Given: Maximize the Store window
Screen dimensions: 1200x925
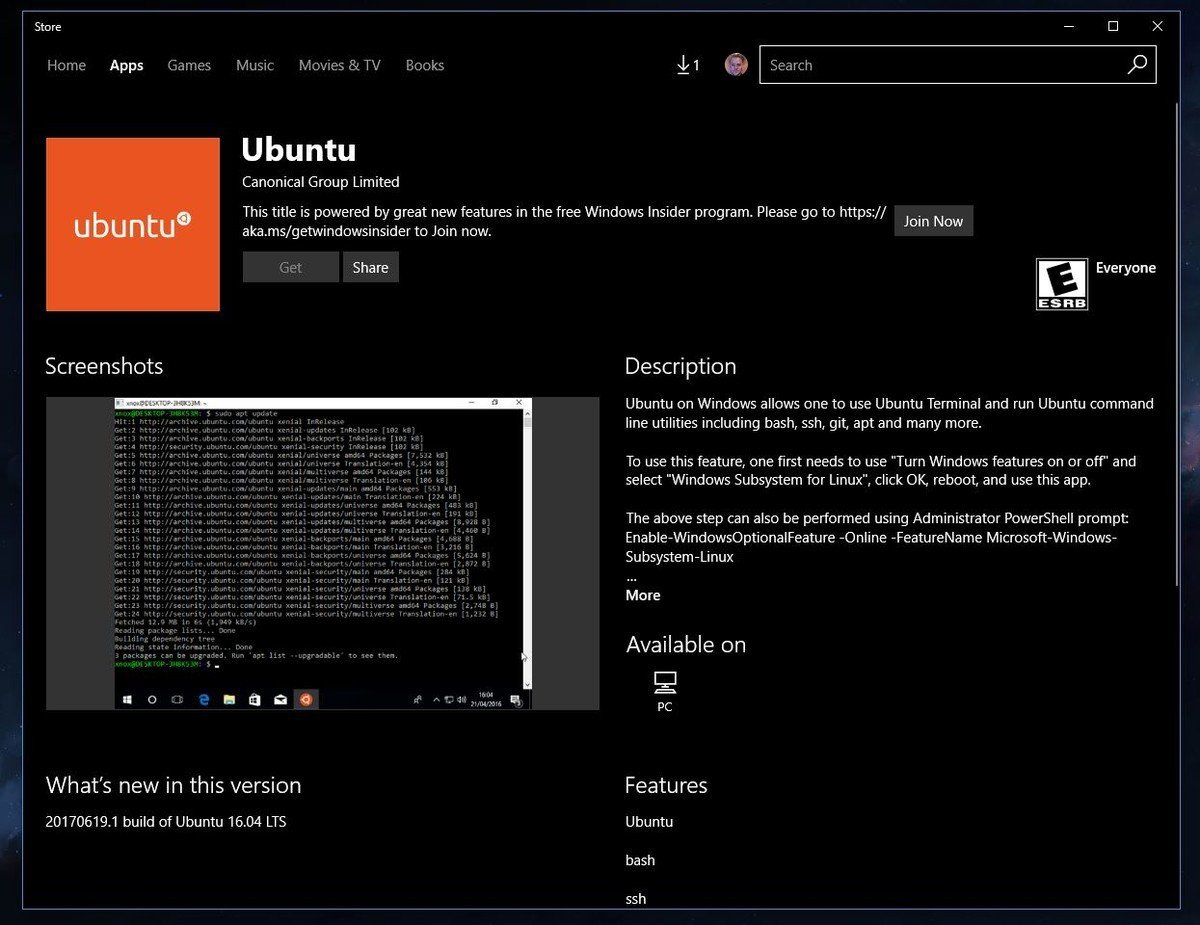Looking at the screenshot, I should (1113, 26).
